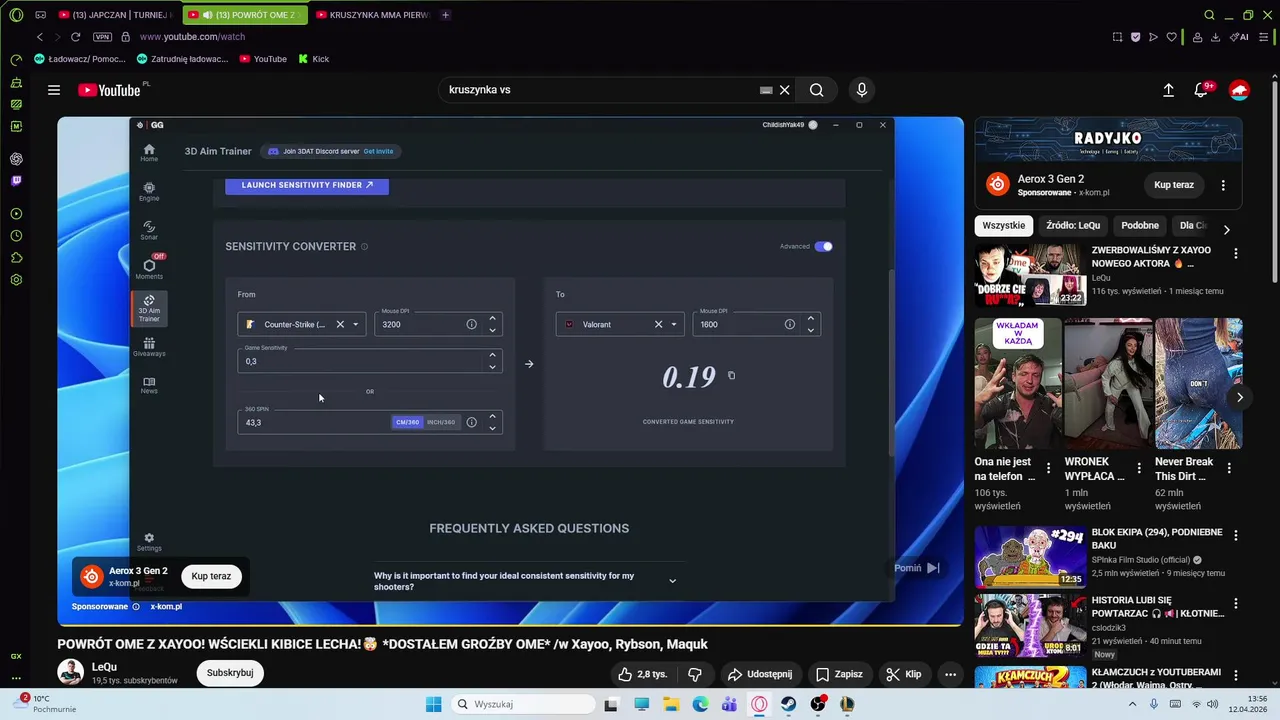Open the YouTube create upload icon
The image size is (1280, 720).
1168,90
